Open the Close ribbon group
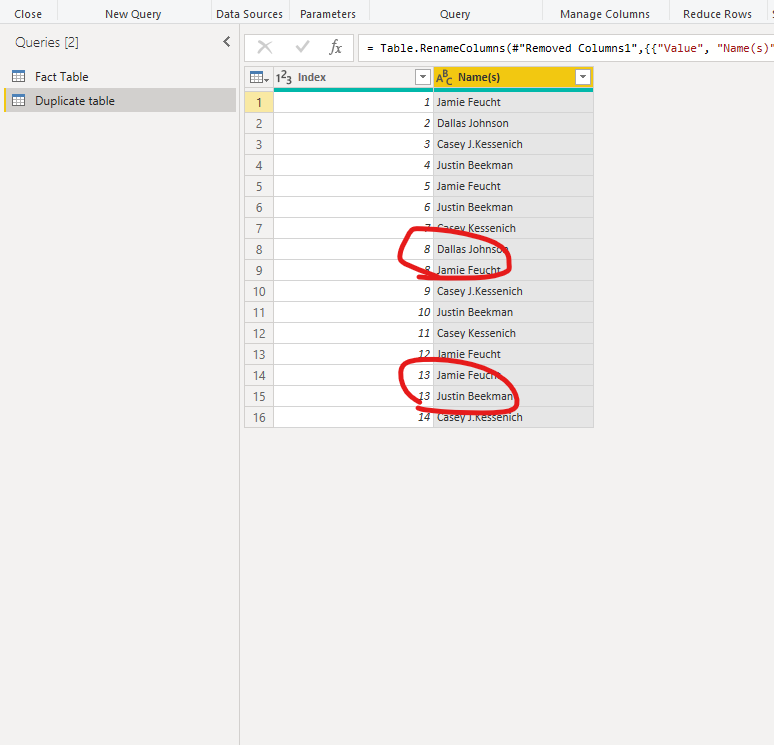The height and width of the screenshot is (745, 774). click(28, 14)
